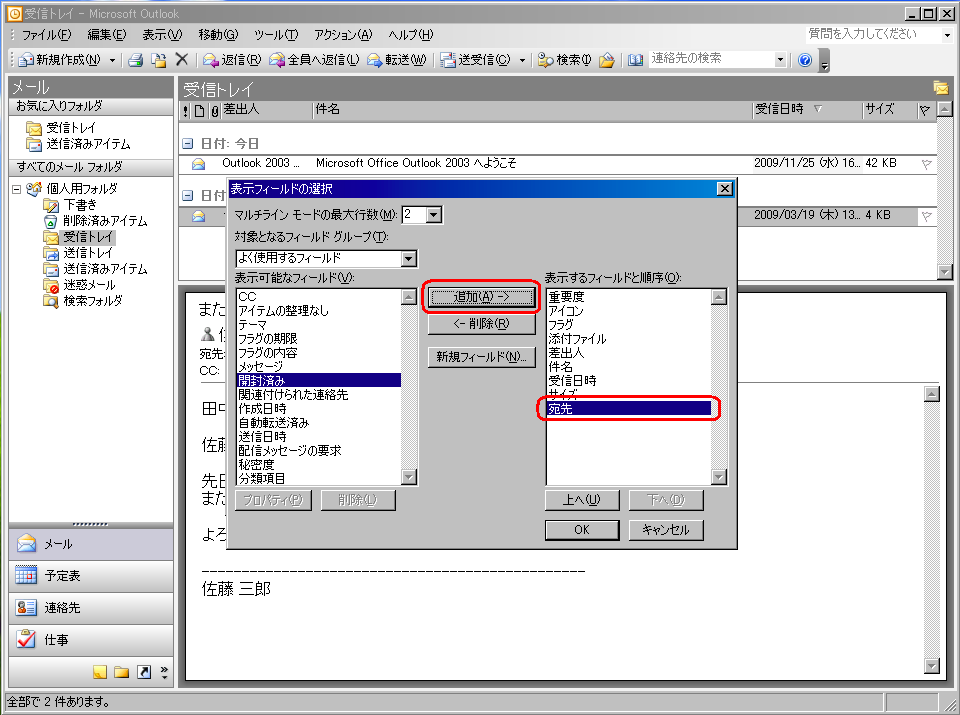Open メール navigation pane button

(91, 544)
